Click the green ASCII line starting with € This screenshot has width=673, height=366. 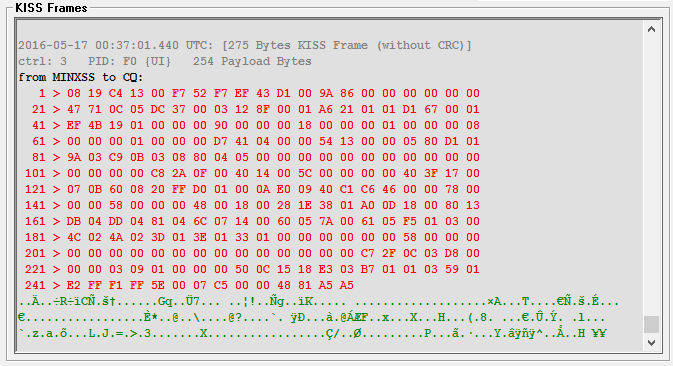[312, 318]
